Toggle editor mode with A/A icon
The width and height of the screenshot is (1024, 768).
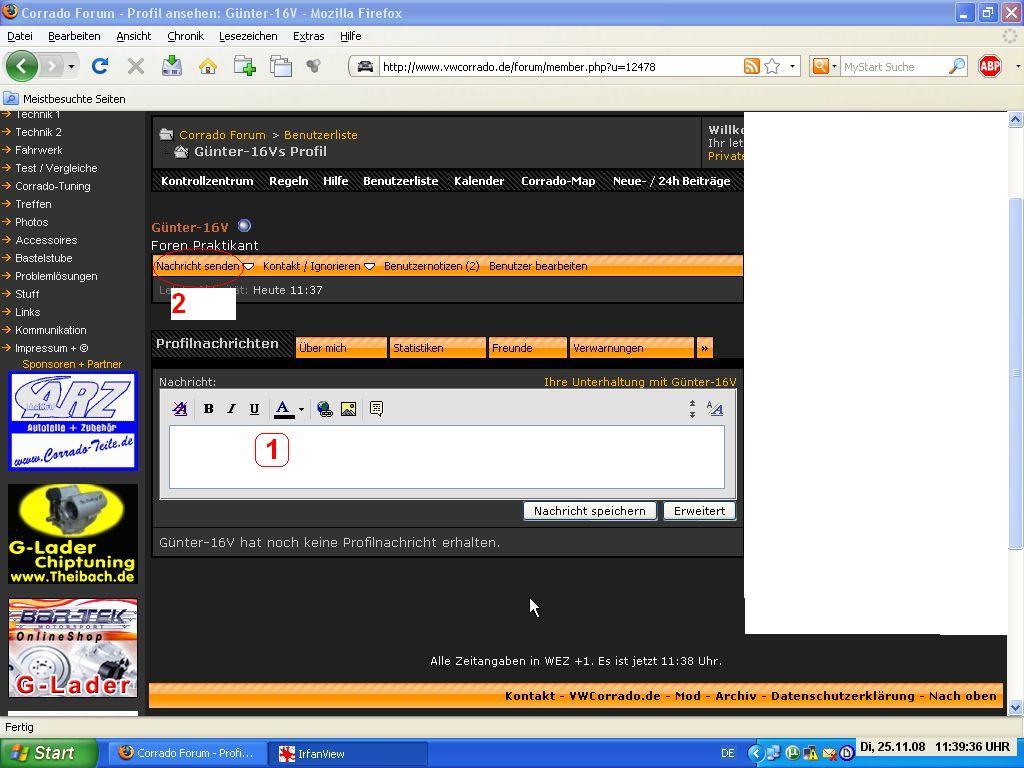(714, 409)
